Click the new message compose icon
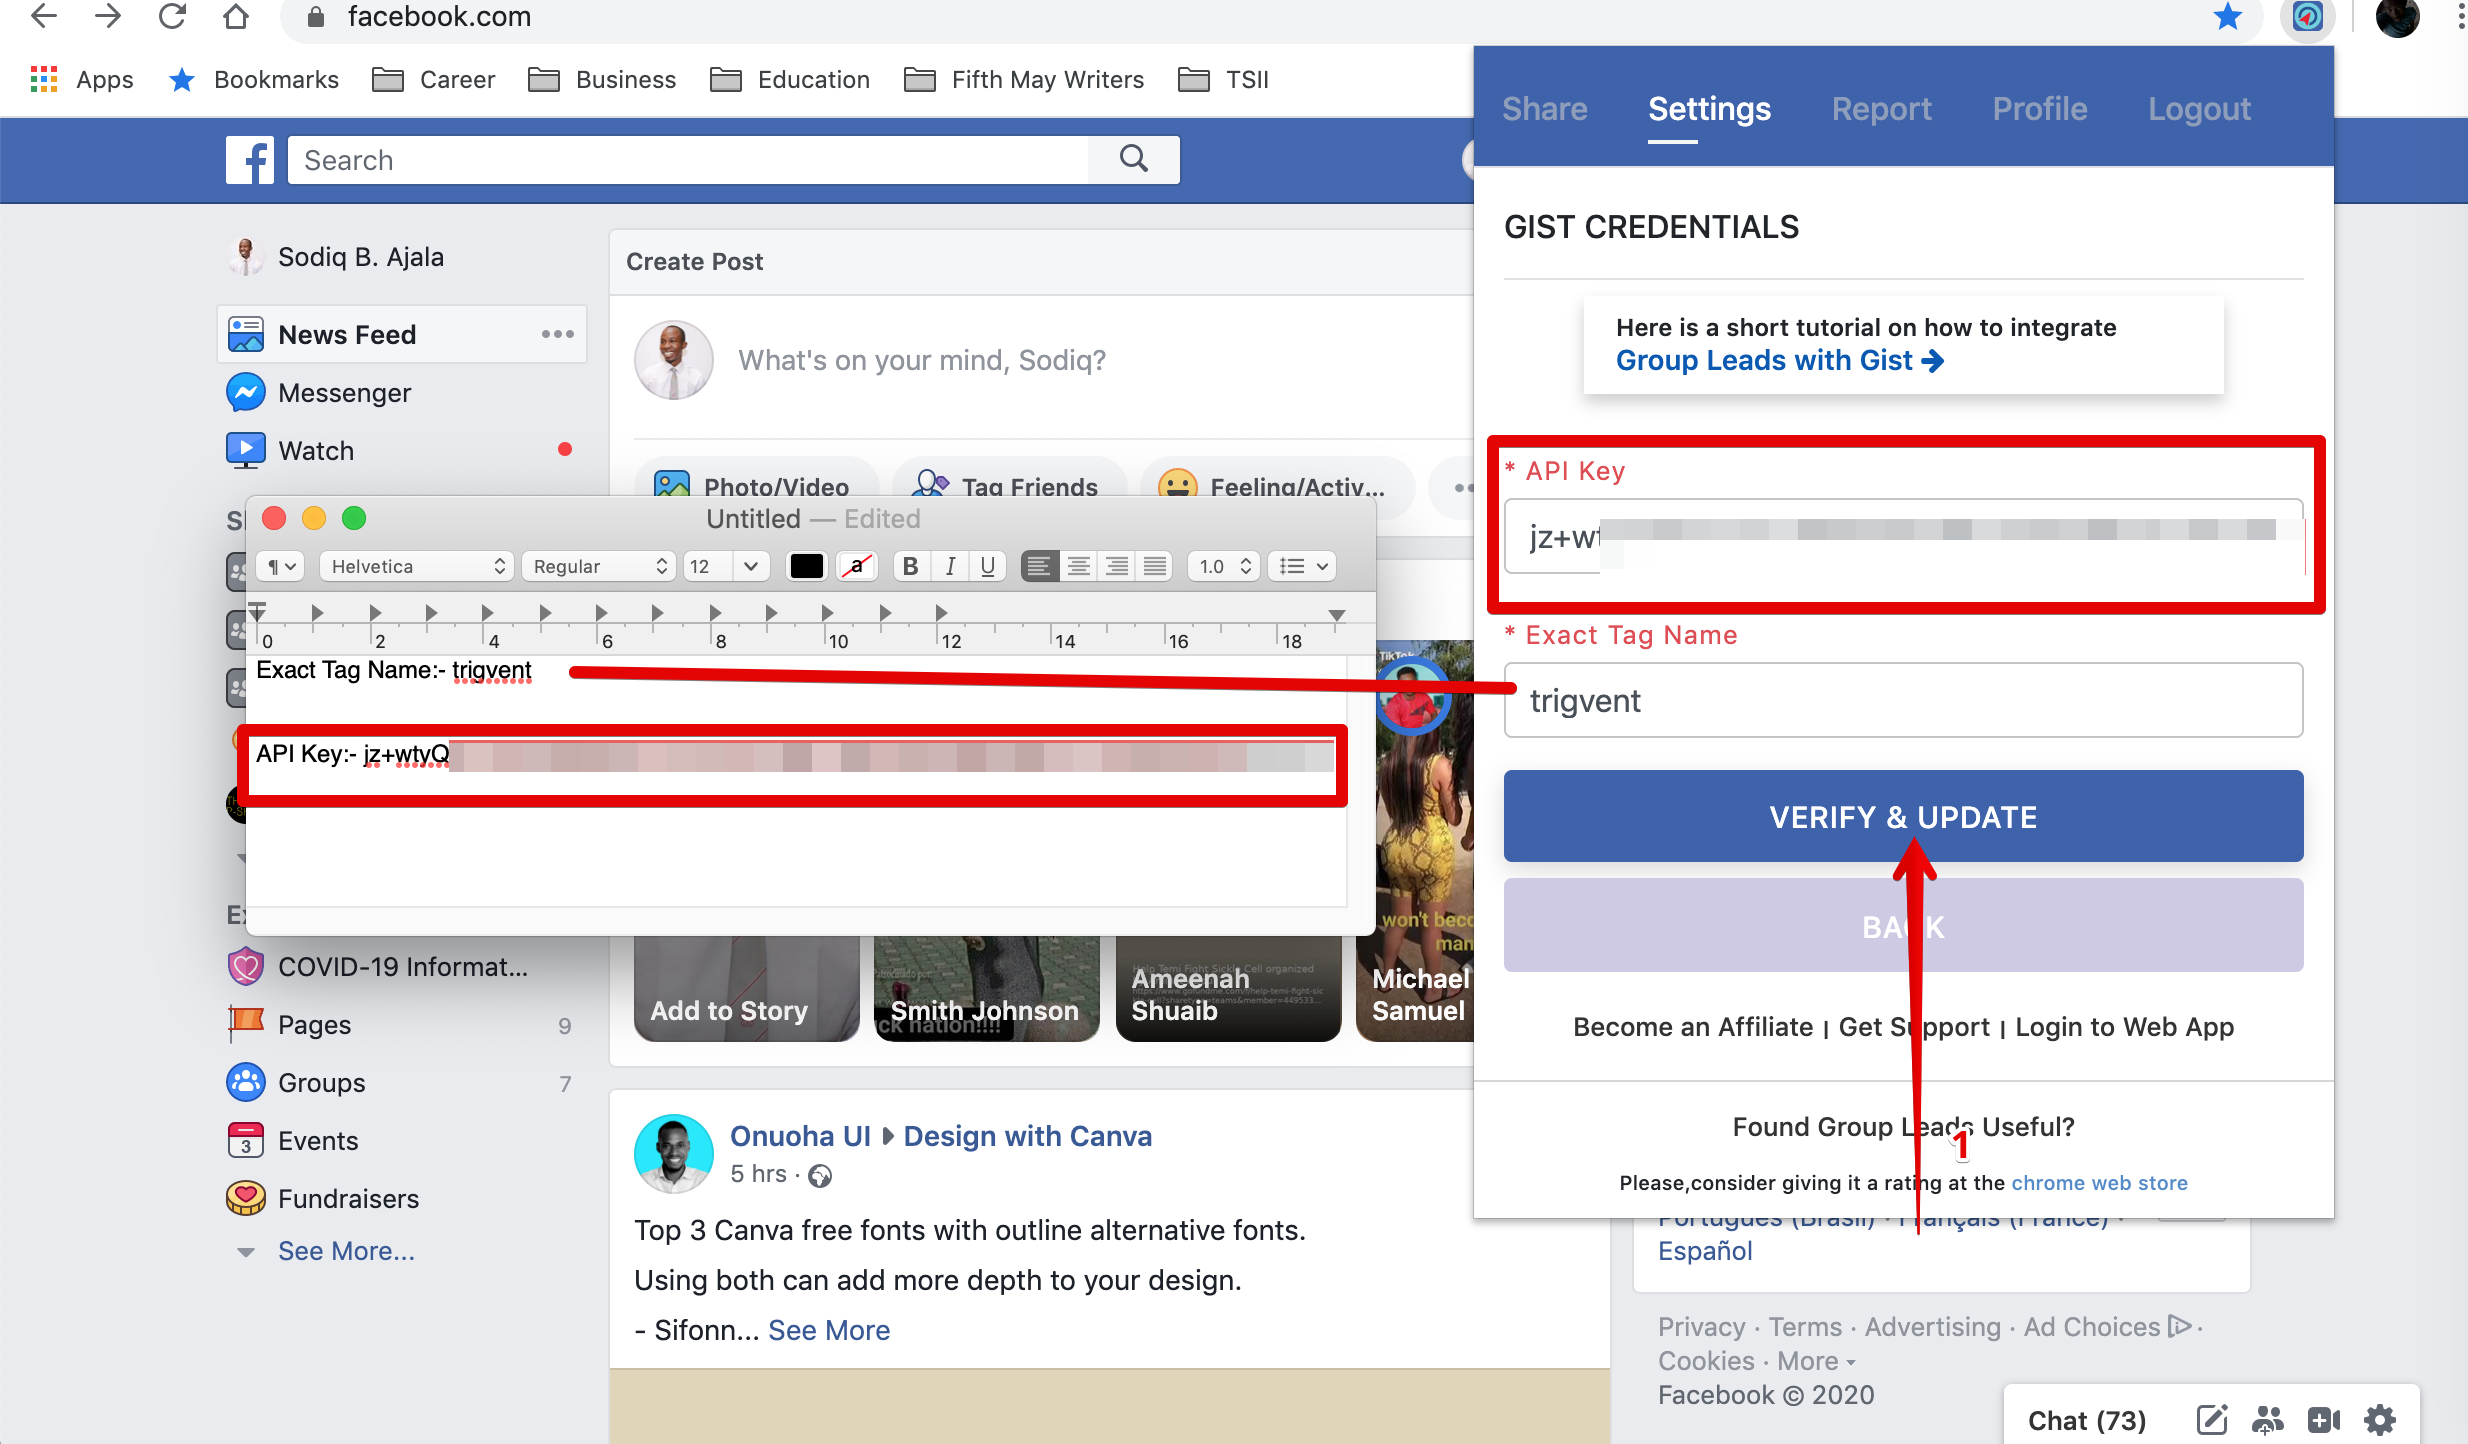Image resolution: width=2468 pixels, height=1444 pixels. point(2212,1419)
